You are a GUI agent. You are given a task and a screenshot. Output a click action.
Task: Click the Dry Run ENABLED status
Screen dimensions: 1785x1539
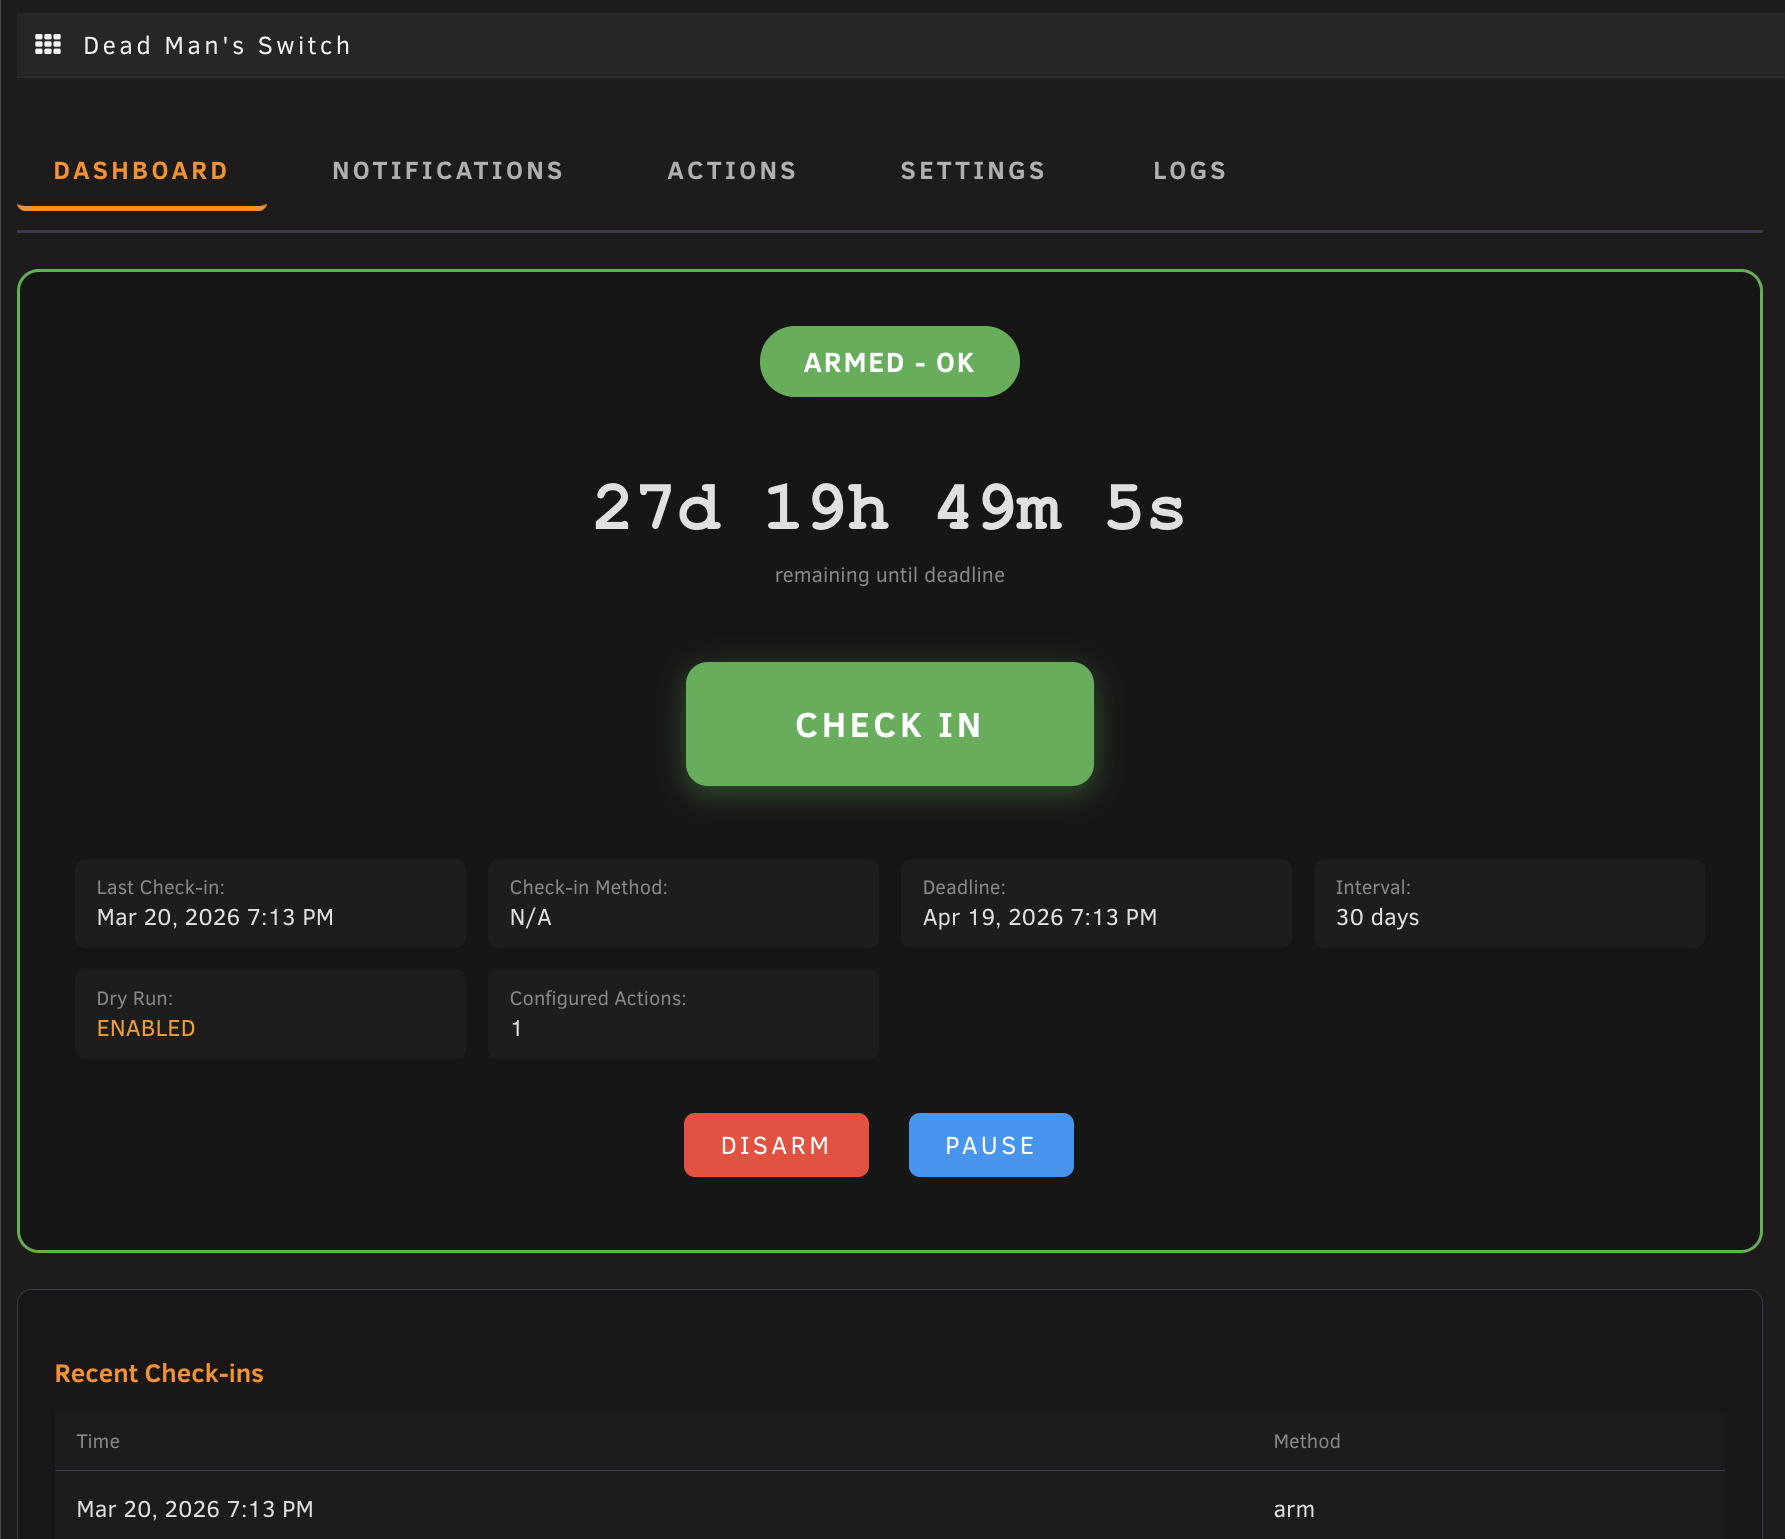point(146,1028)
